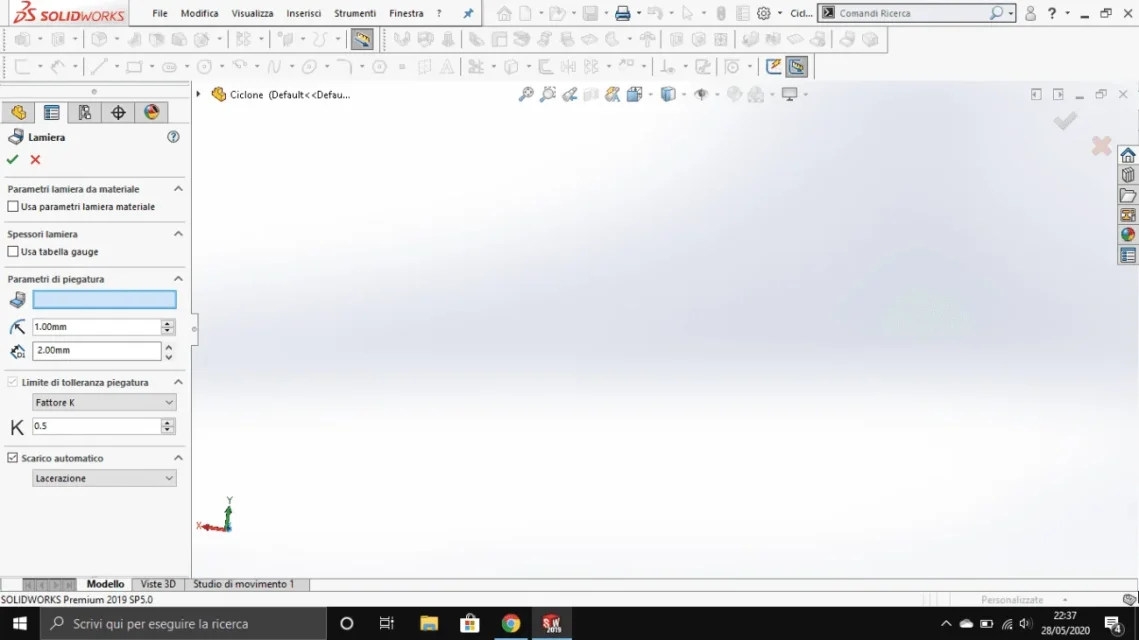This screenshot has height=640, width=1139.
Task: Open the Print dropdown arrow
Action: tap(639, 13)
